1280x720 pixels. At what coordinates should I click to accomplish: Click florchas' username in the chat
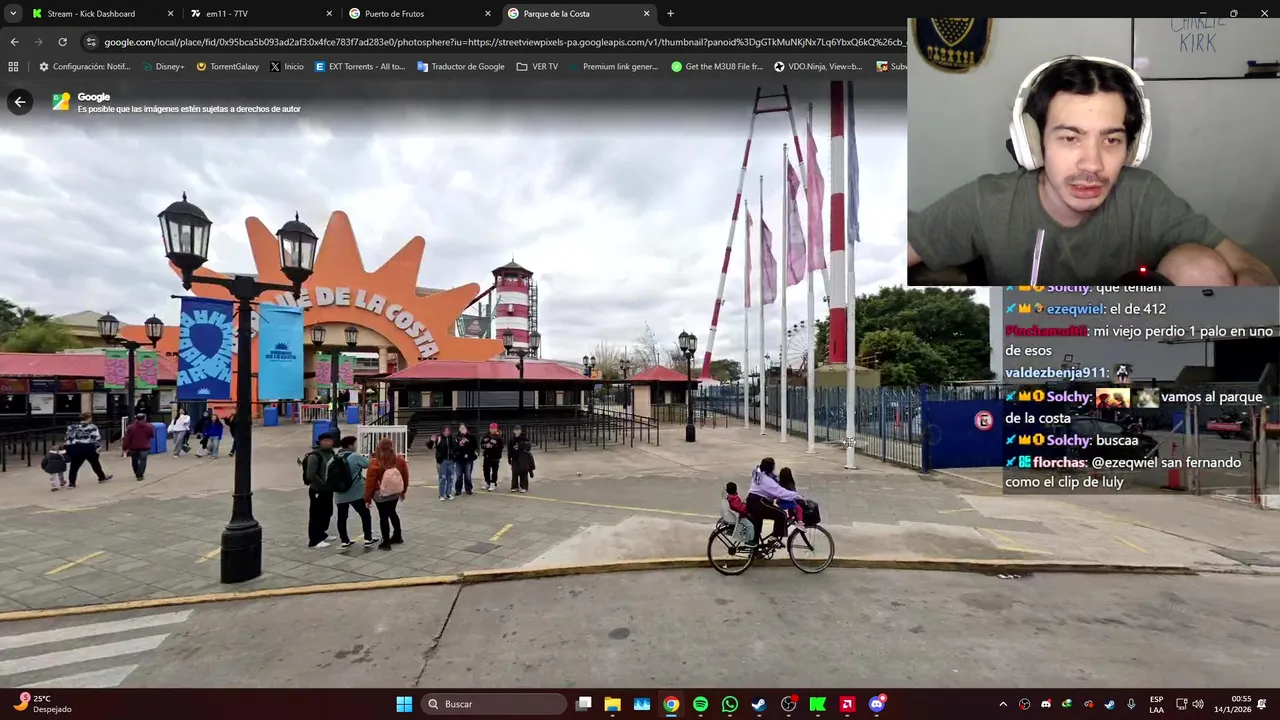[1059, 463]
